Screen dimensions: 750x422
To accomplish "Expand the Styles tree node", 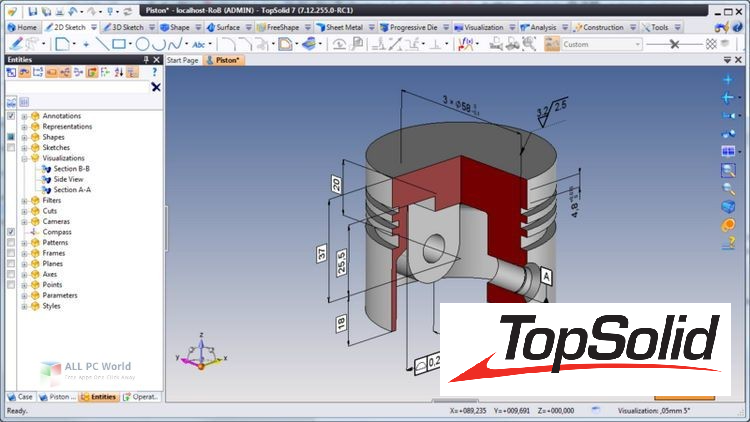I will (x=24, y=306).
